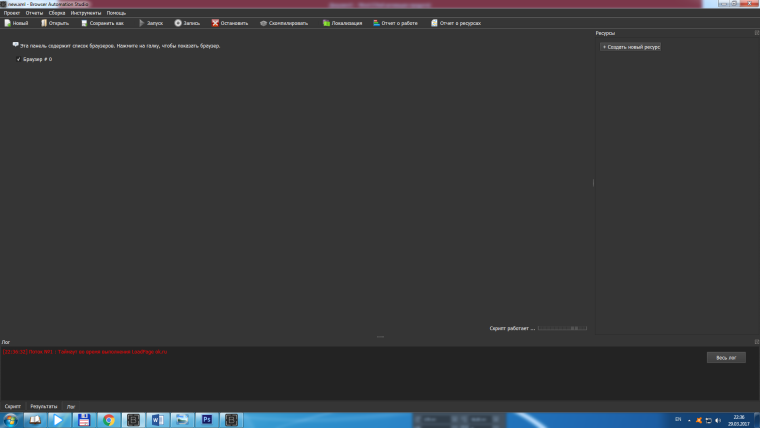Screen dimensions: 760x428
Task: Toggle the Браузер # 0 checkmark
Action: click(x=18, y=60)
